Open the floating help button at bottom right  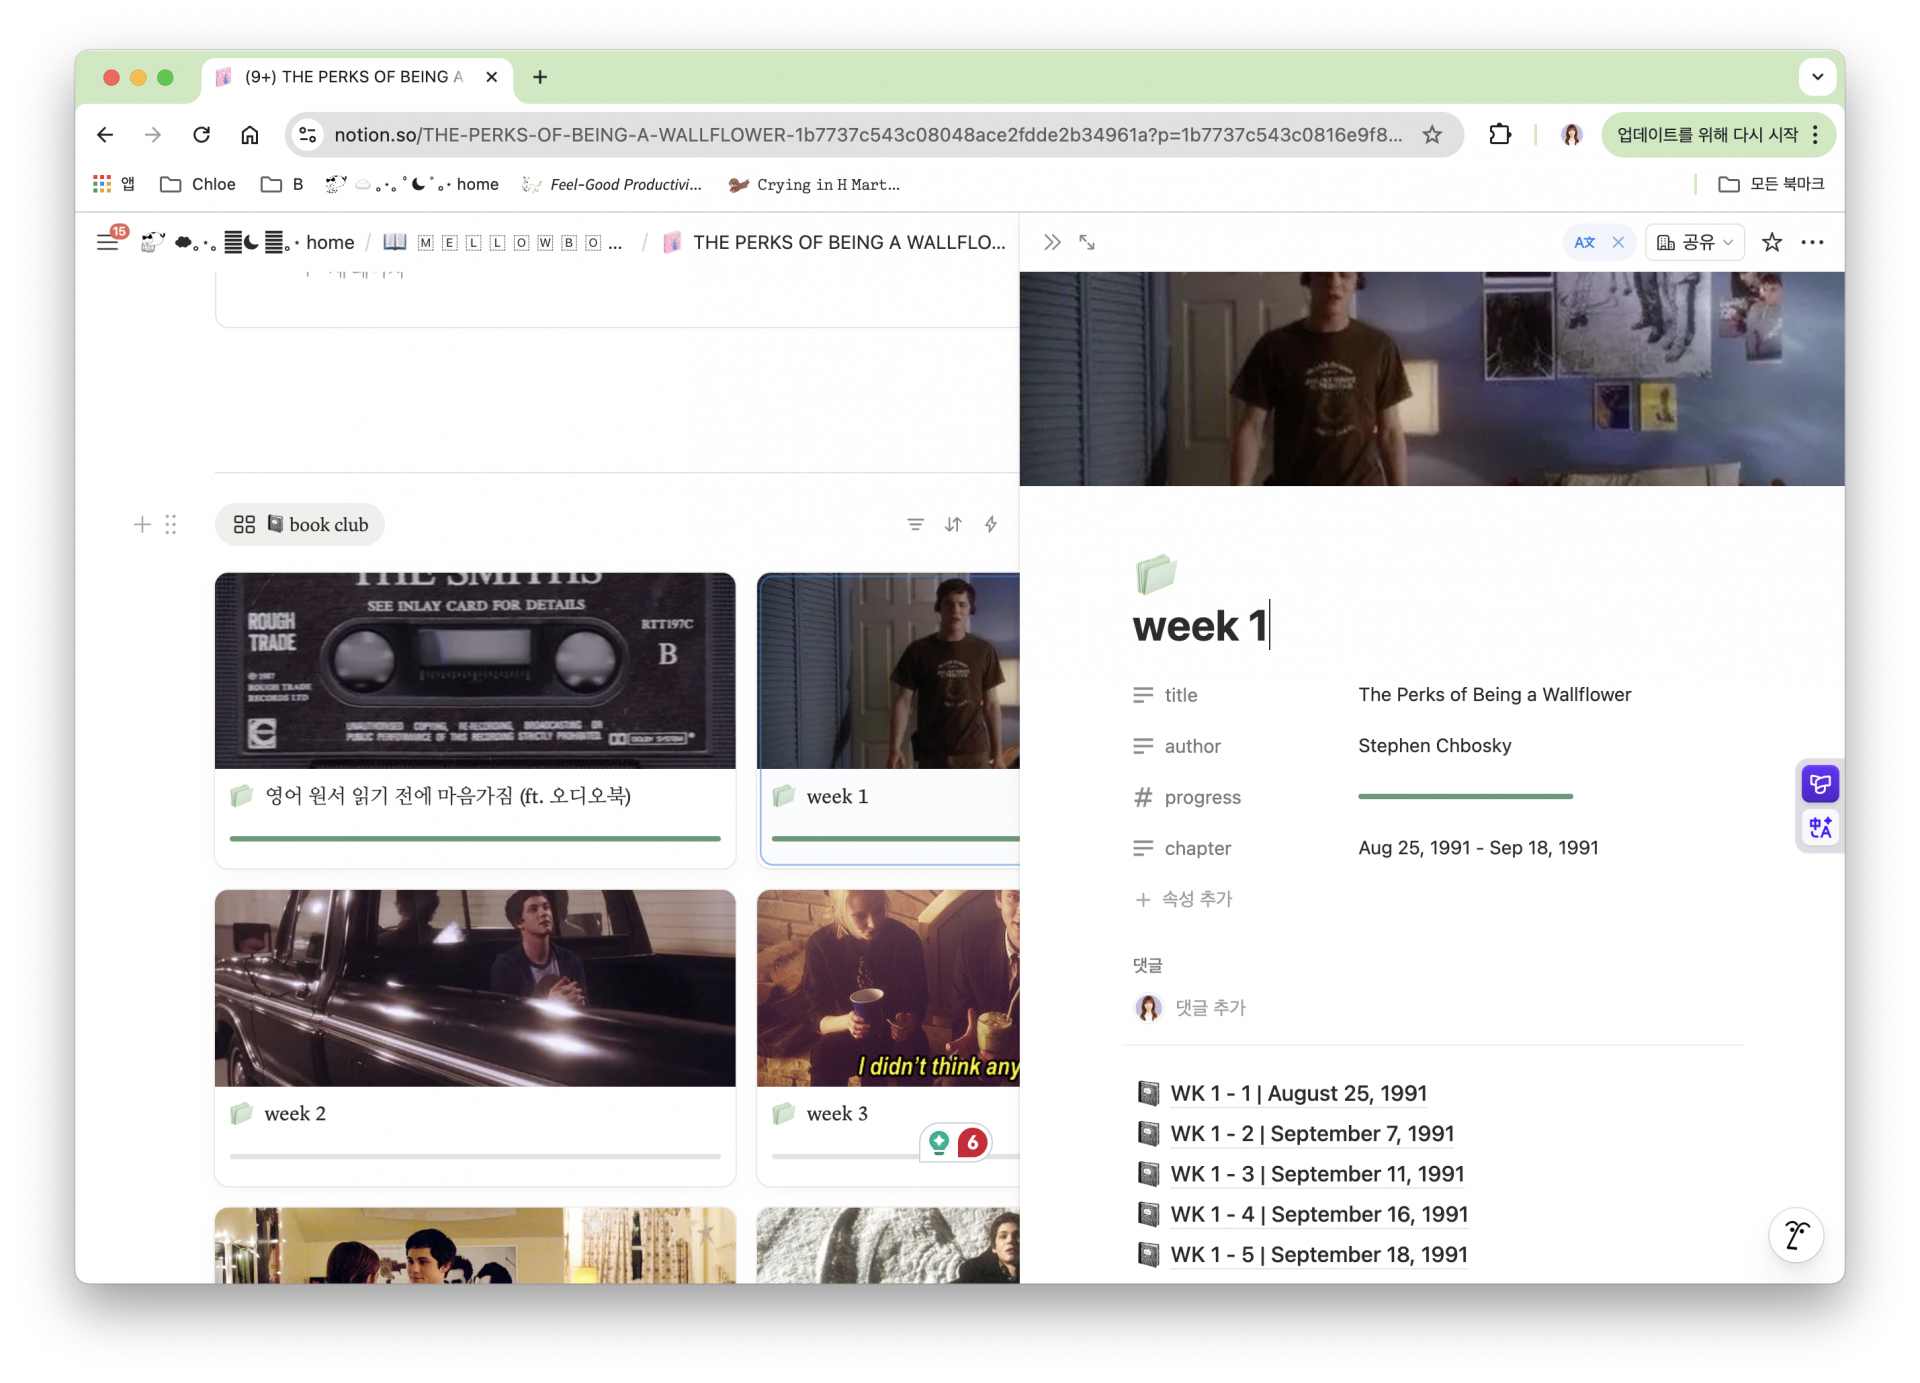point(1796,1236)
